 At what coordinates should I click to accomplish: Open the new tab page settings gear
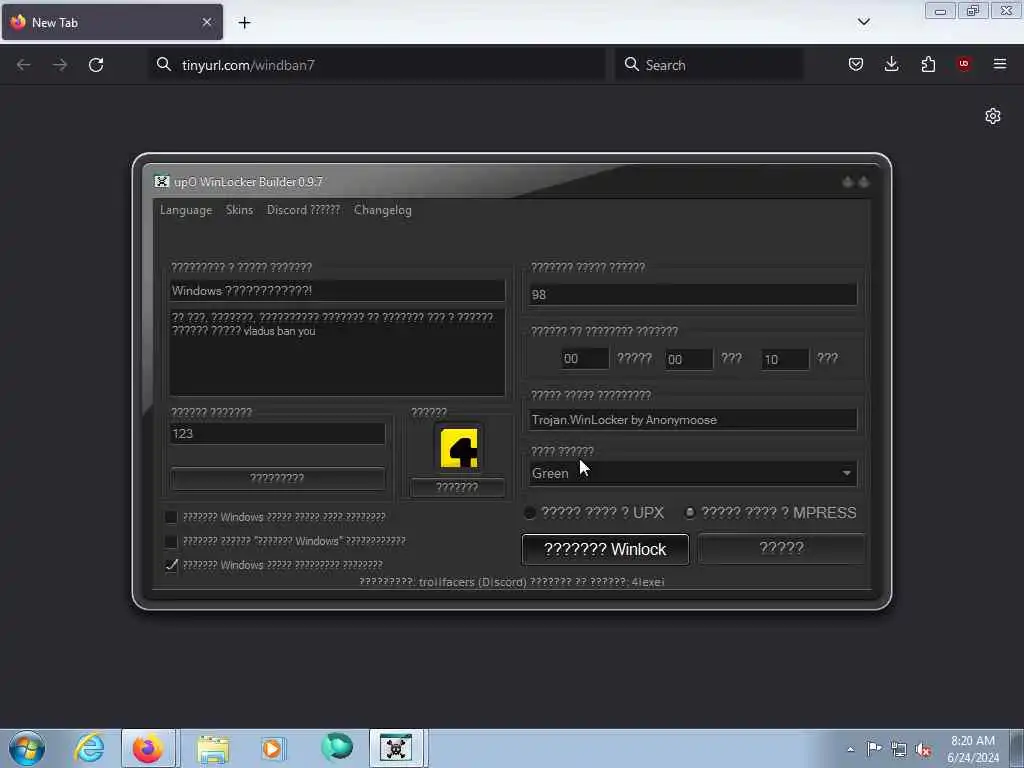tap(993, 116)
